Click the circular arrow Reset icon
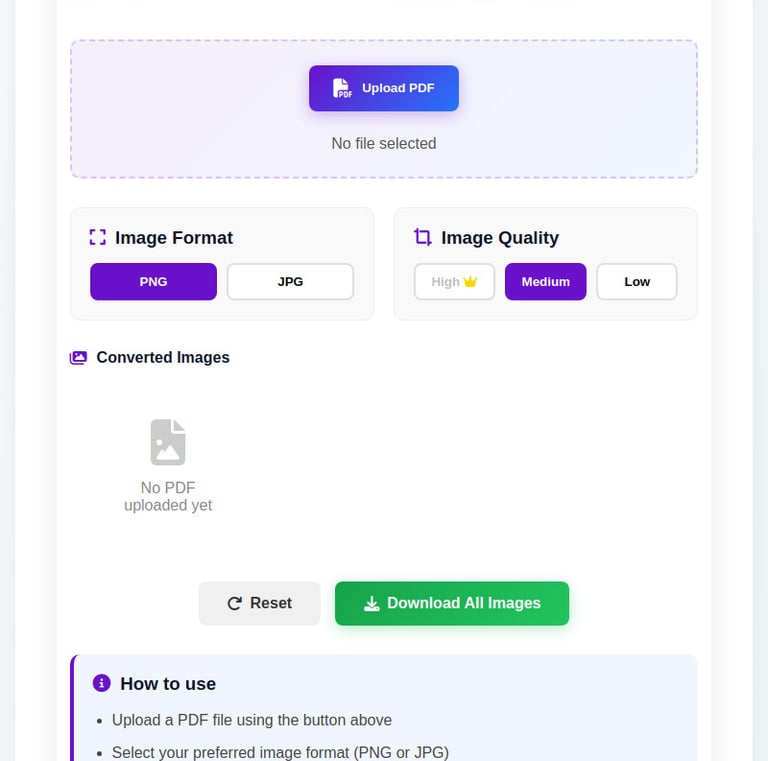Image resolution: width=768 pixels, height=761 pixels. [x=235, y=603]
